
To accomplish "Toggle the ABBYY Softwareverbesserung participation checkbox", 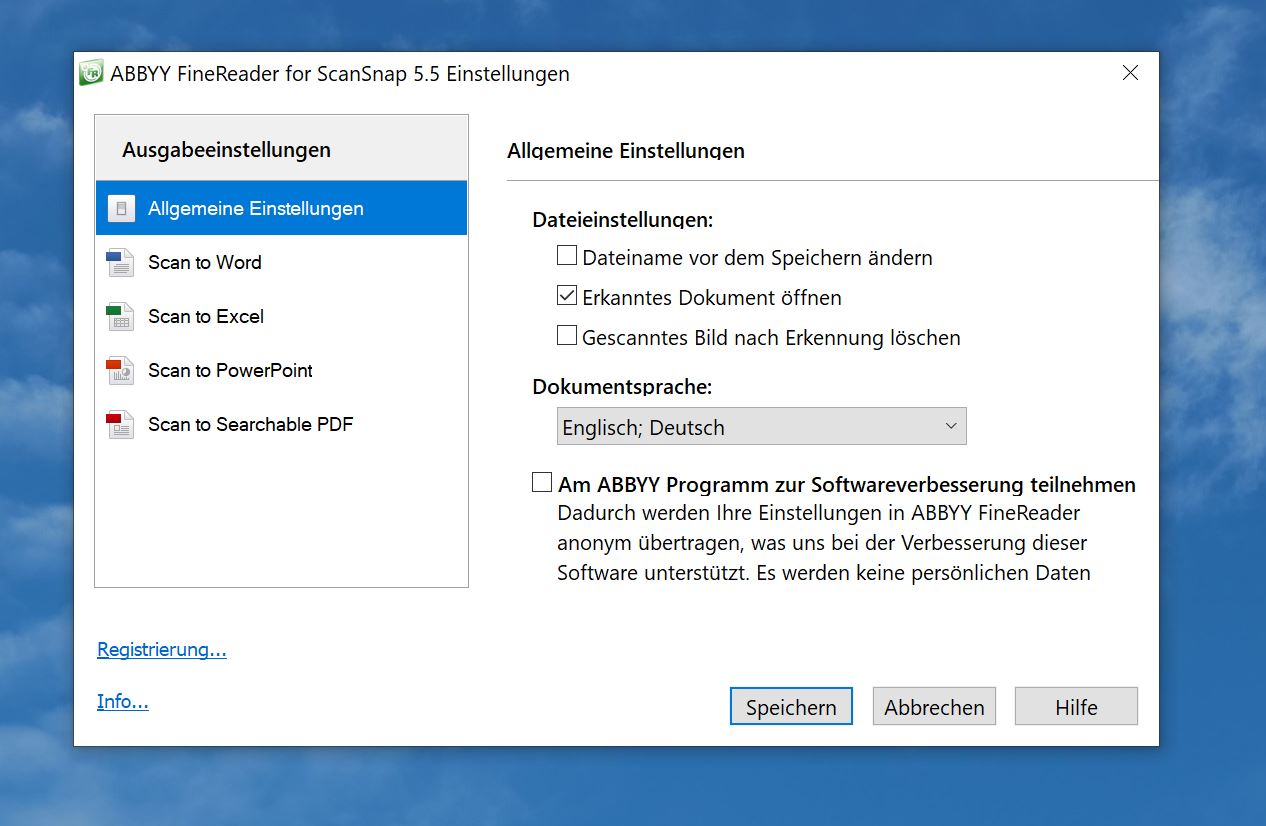I will 542,483.
